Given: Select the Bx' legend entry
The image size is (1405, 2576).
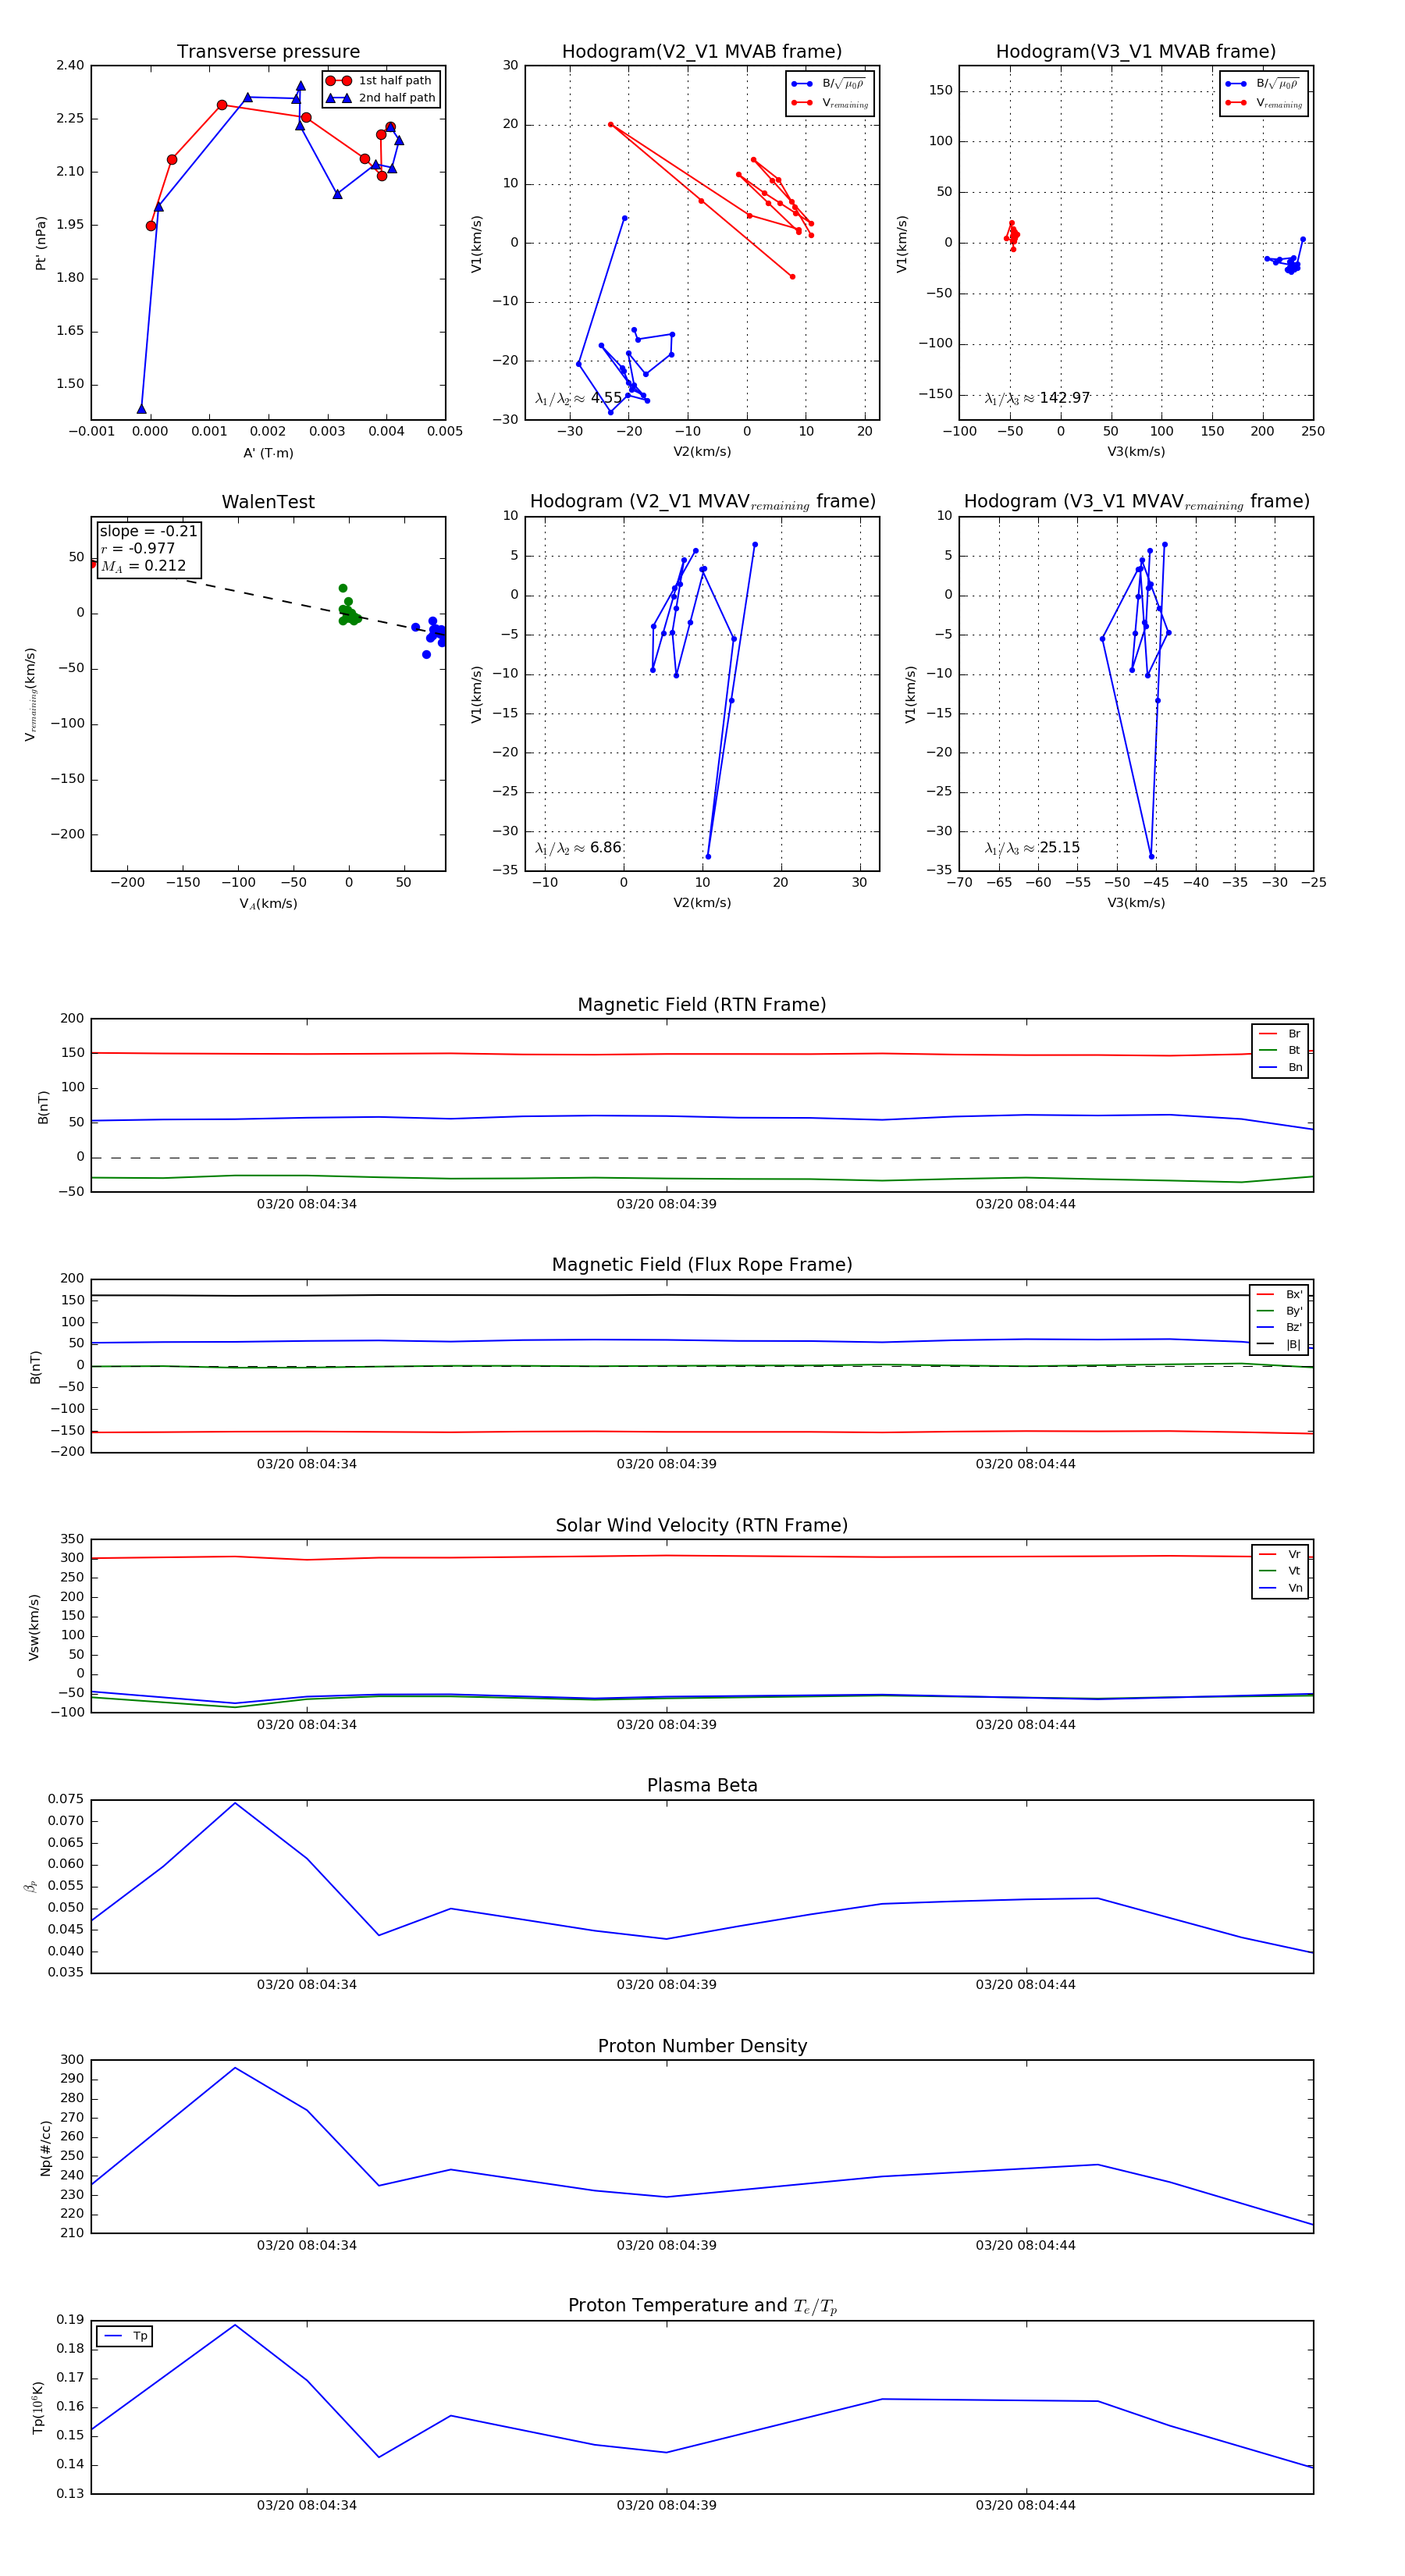Looking at the screenshot, I should click(x=1279, y=1295).
